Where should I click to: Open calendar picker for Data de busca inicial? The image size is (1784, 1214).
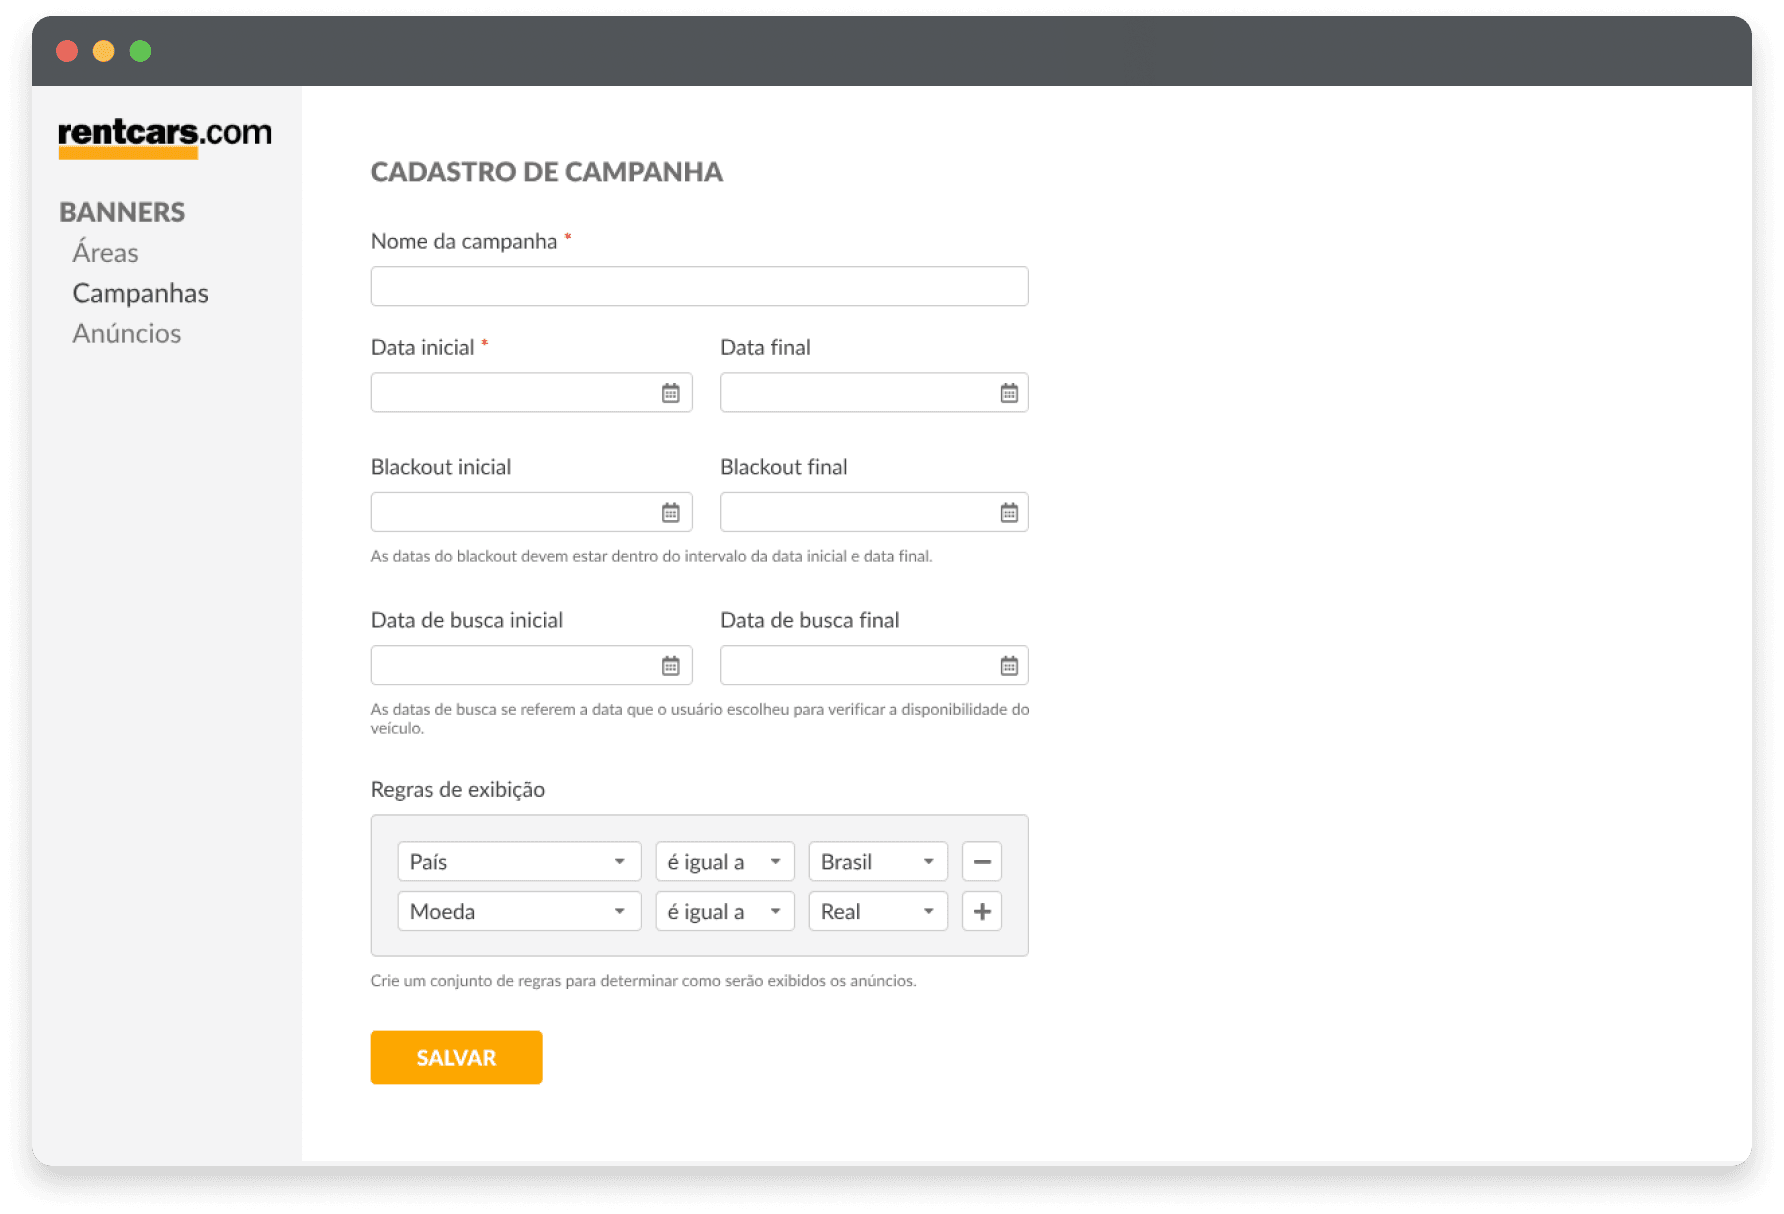[x=670, y=666]
